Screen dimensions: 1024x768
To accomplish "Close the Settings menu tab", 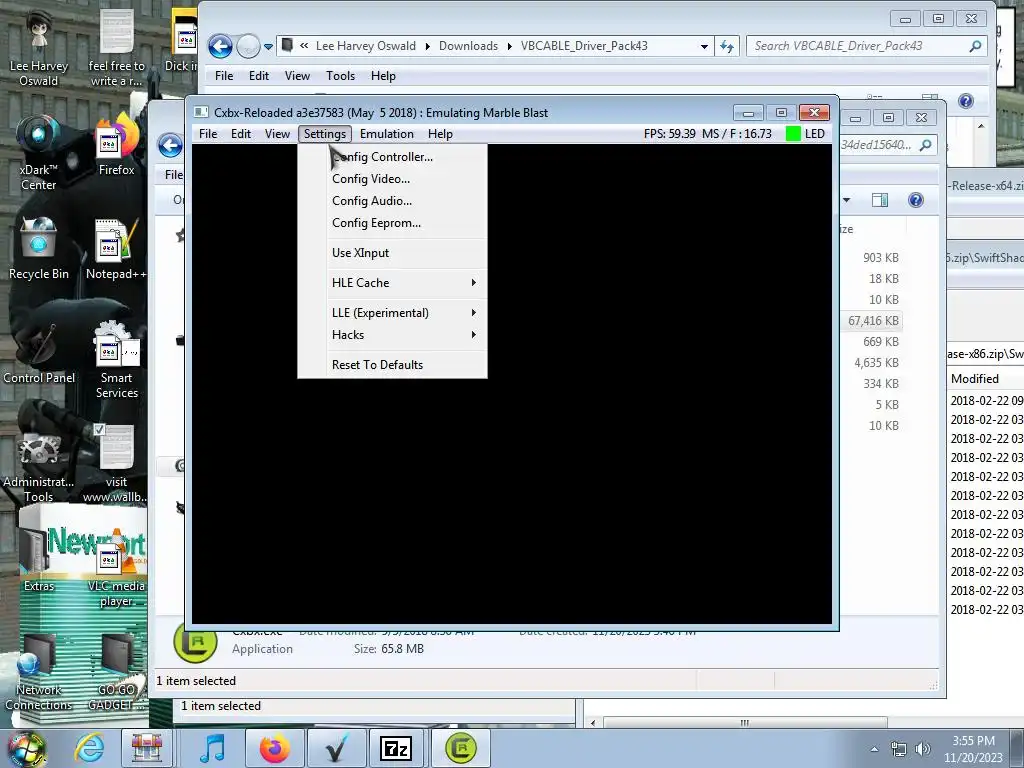I will click(x=325, y=134).
